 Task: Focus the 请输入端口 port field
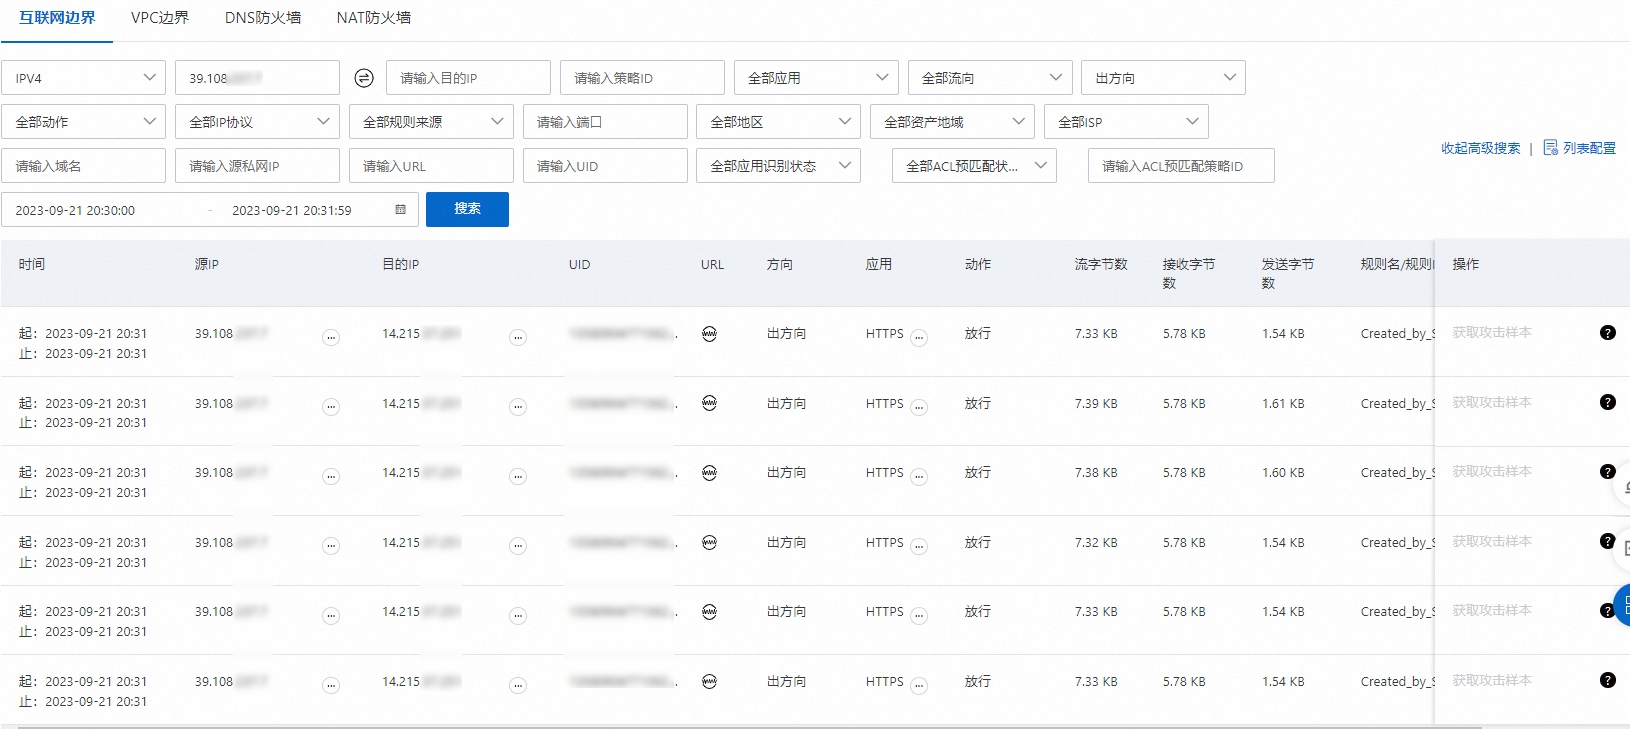[x=605, y=122]
